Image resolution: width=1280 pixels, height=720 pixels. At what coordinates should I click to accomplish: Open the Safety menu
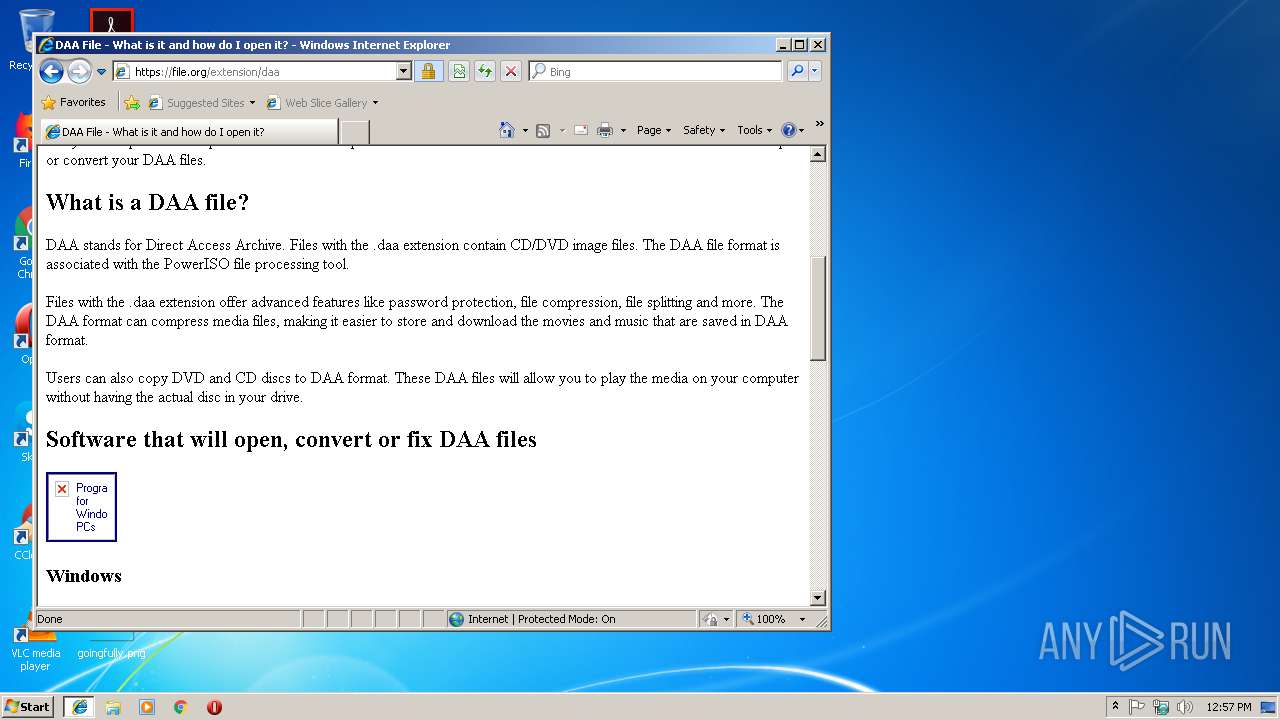704,130
